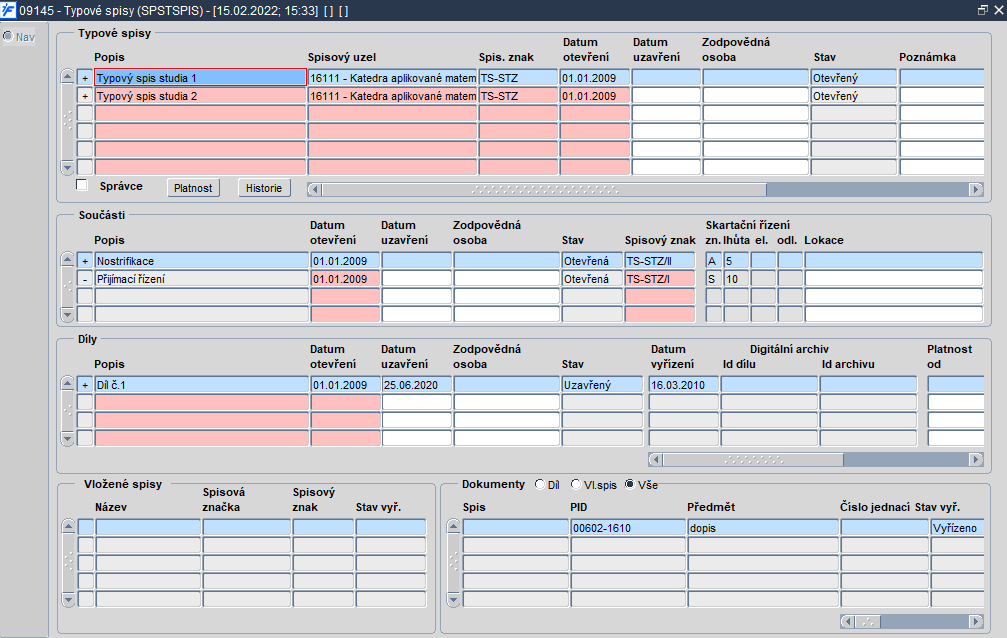Expand the Nostrifikace row
The image size is (1007, 638).
coord(85,261)
